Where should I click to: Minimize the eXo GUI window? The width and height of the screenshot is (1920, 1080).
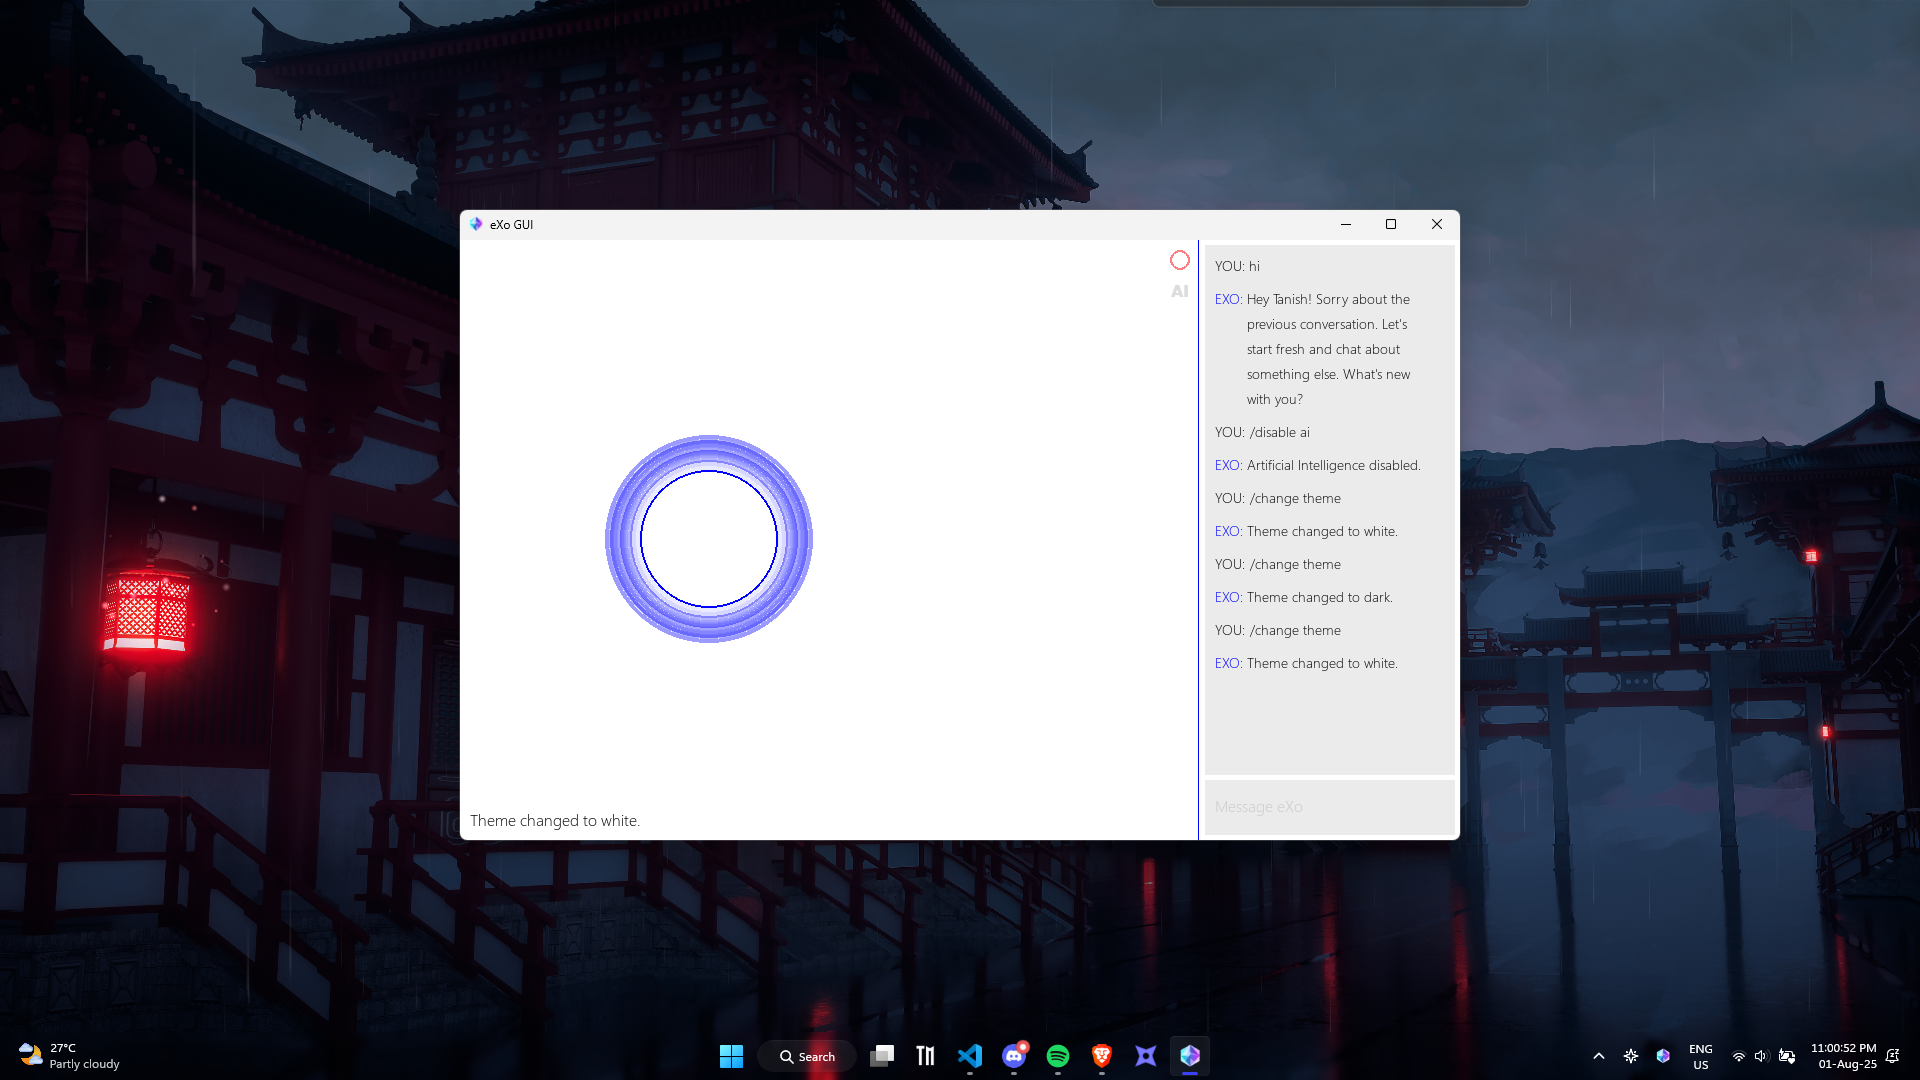[1346, 224]
